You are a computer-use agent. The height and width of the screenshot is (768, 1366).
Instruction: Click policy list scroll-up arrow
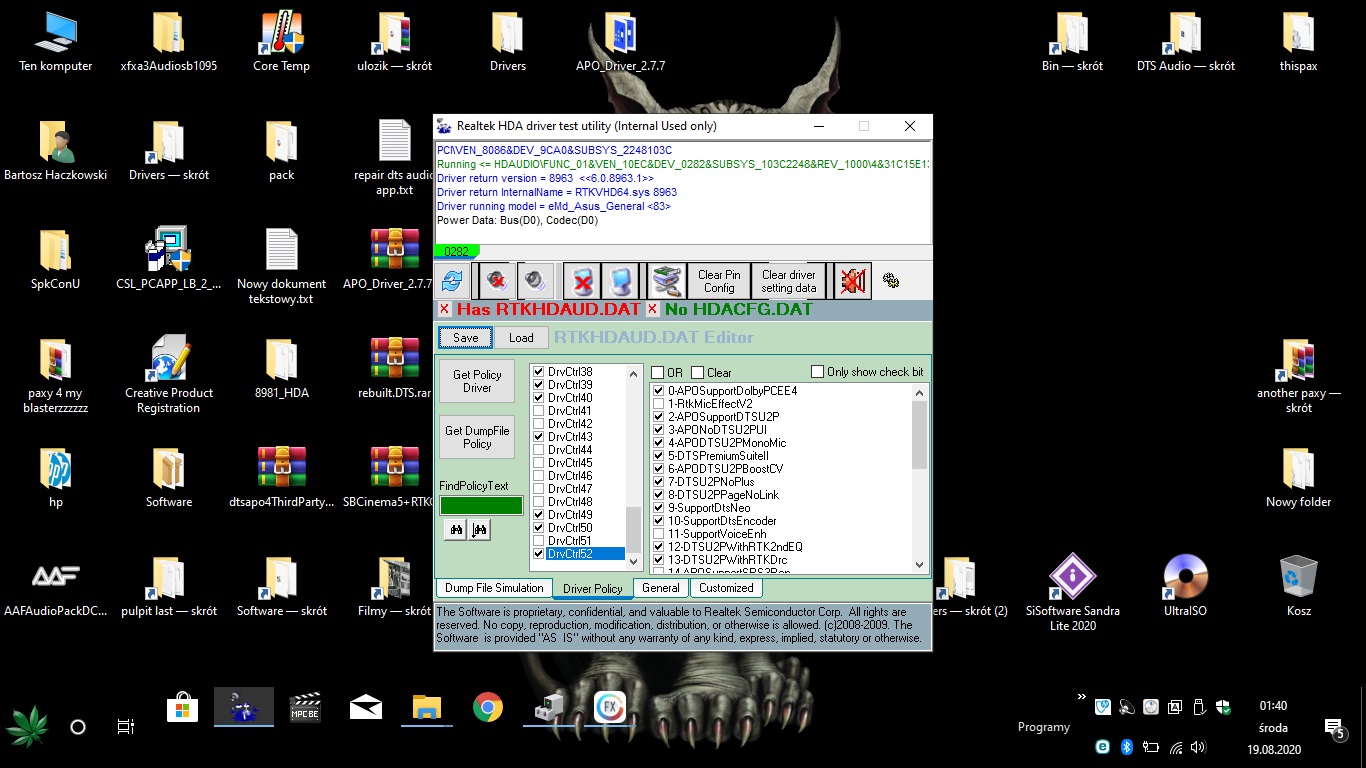[x=920, y=392]
